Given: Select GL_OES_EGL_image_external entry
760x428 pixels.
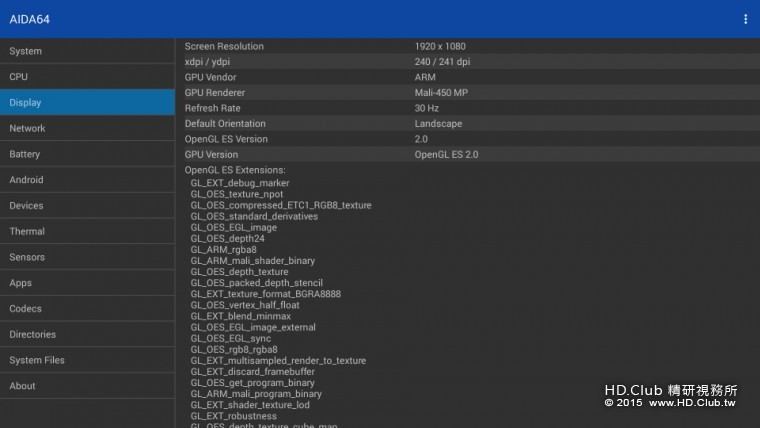Looking at the screenshot, I should coord(253,328).
